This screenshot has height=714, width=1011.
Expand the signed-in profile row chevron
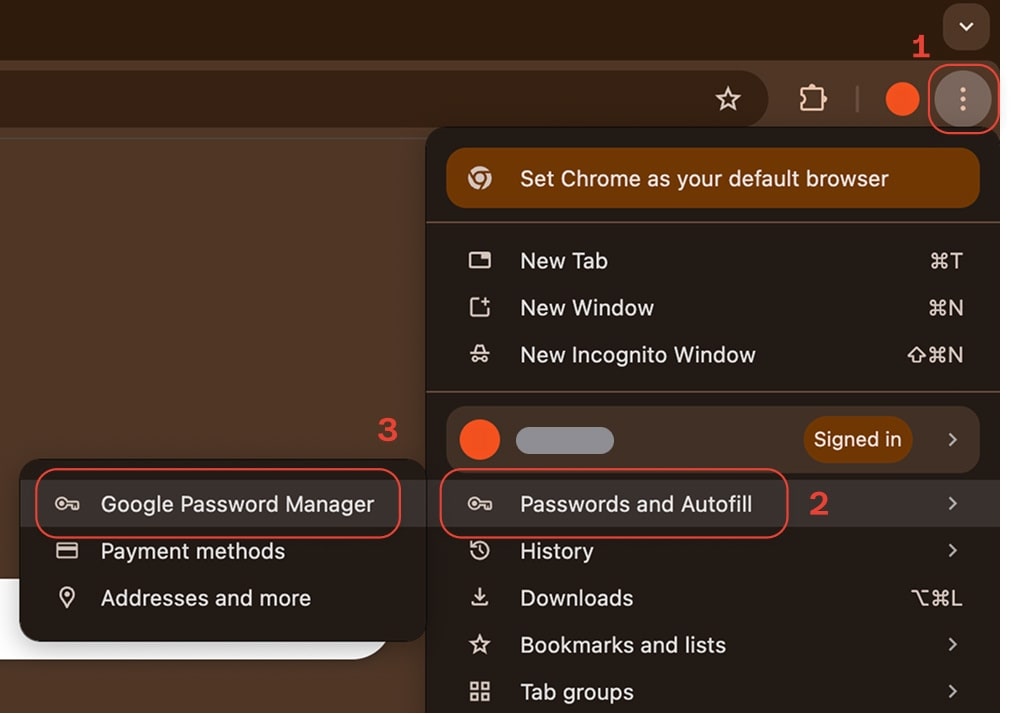[952, 439]
